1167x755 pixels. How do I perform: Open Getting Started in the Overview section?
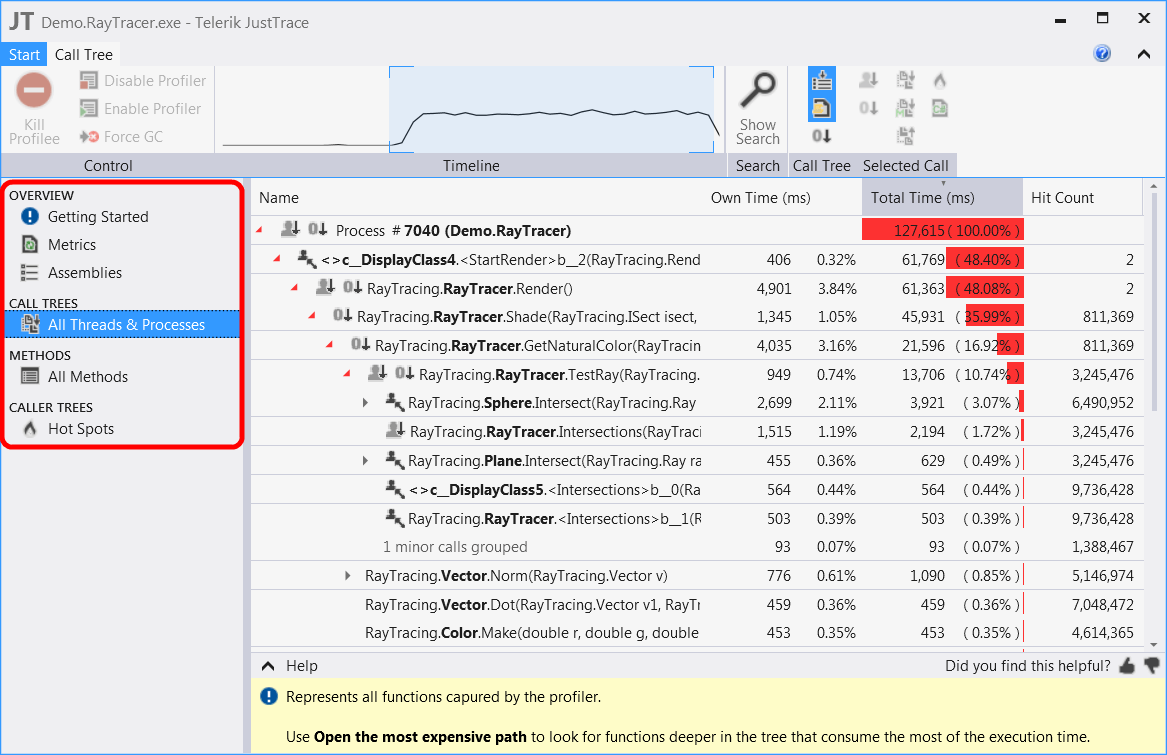coord(97,217)
